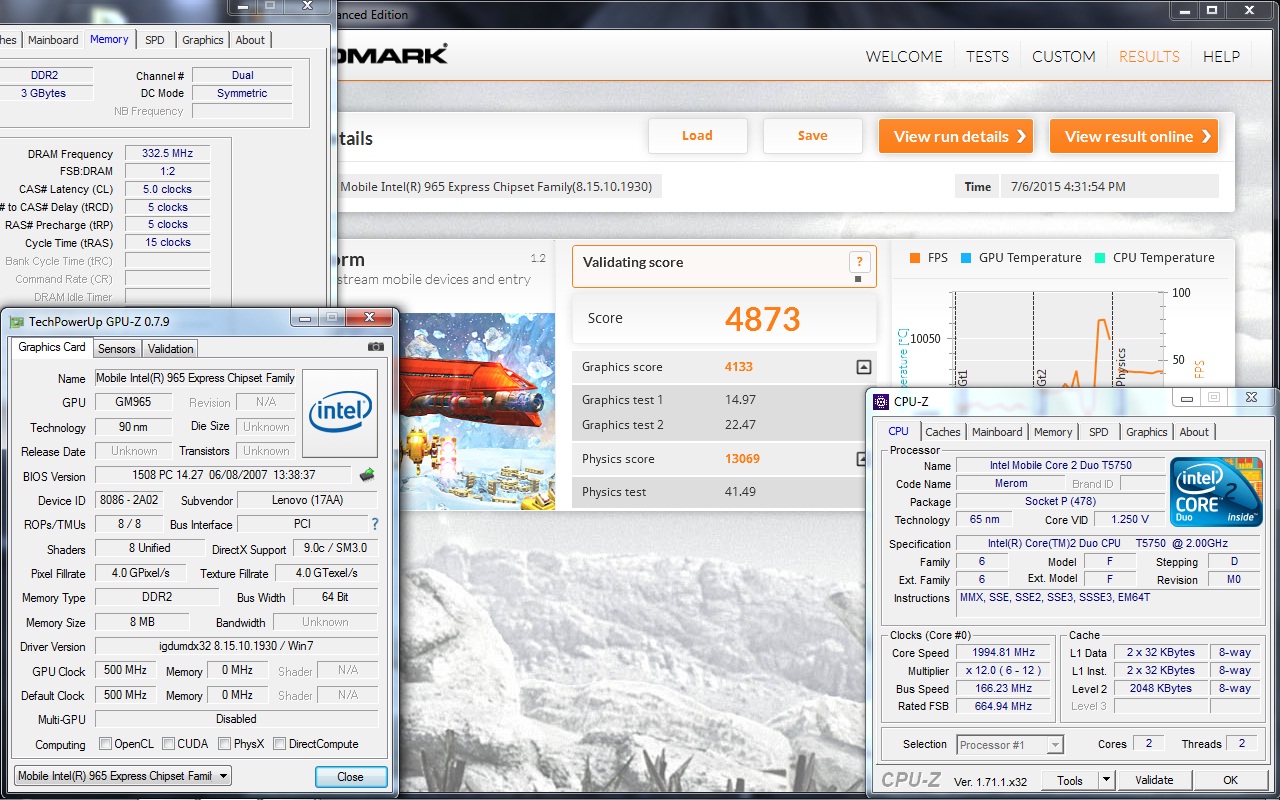Go to the TESTS section in 3DMark

[987, 56]
